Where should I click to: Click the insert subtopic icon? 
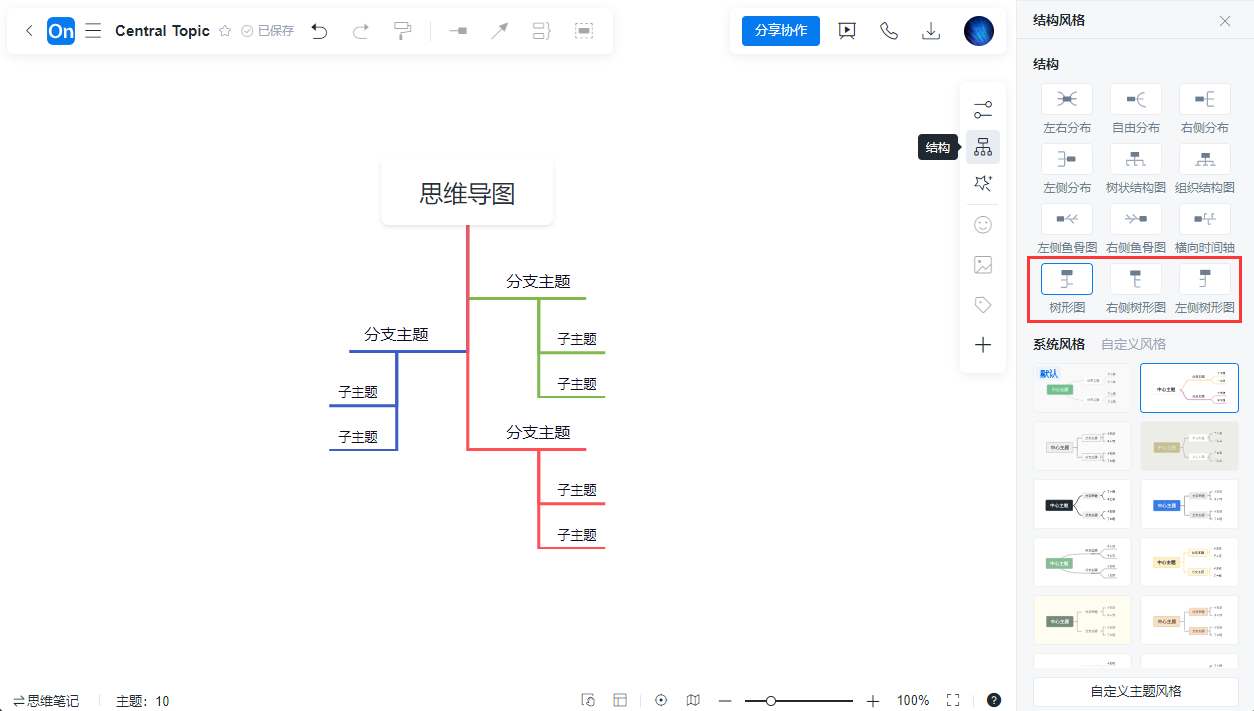458,31
